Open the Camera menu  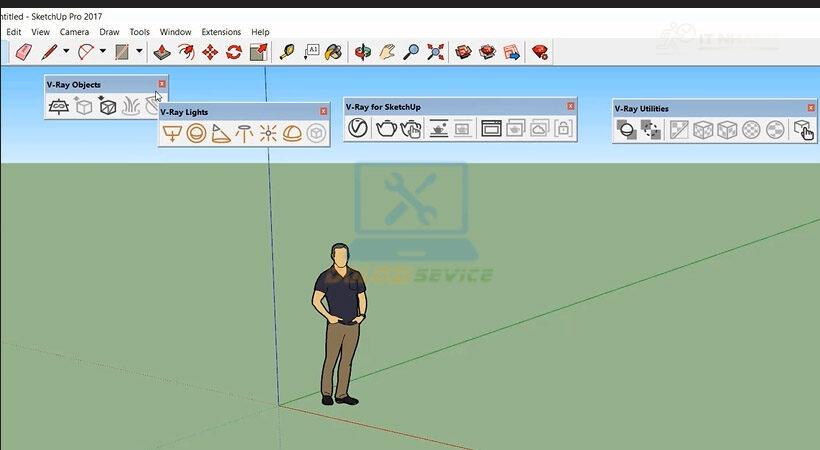(74, 32)
